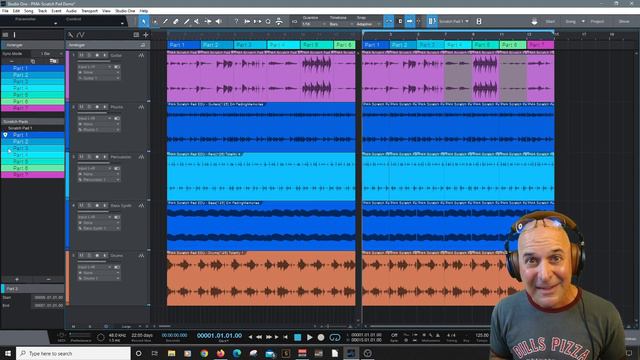Return to zero transport button
Image resolution: width=640 pixels, height=360 pixels.
(285, 337)
